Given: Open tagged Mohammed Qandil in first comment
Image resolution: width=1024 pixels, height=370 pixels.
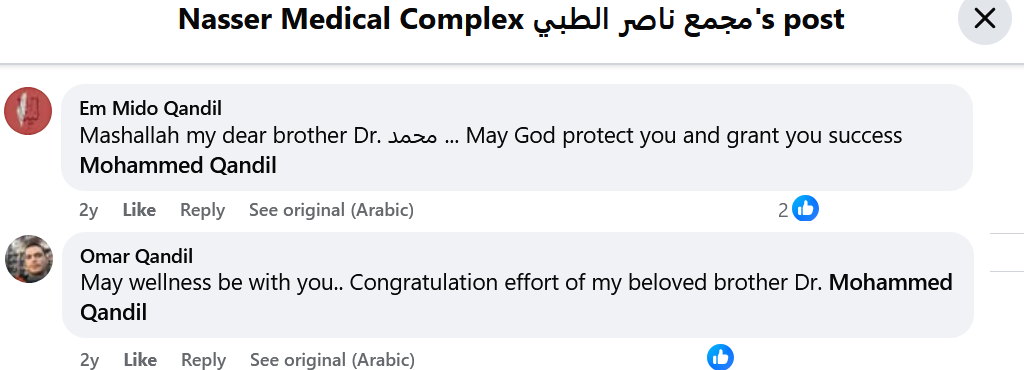Looking at the screenshot, I should coord(178,166).
